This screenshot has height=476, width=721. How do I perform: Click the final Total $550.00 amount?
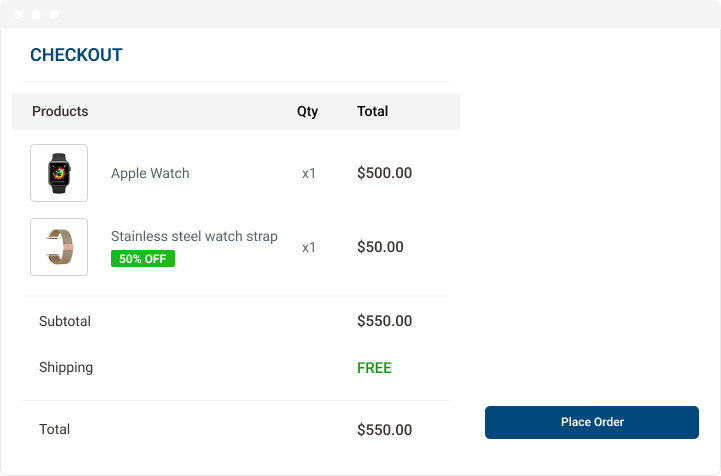pyautogui.click(x=384, y=430)
